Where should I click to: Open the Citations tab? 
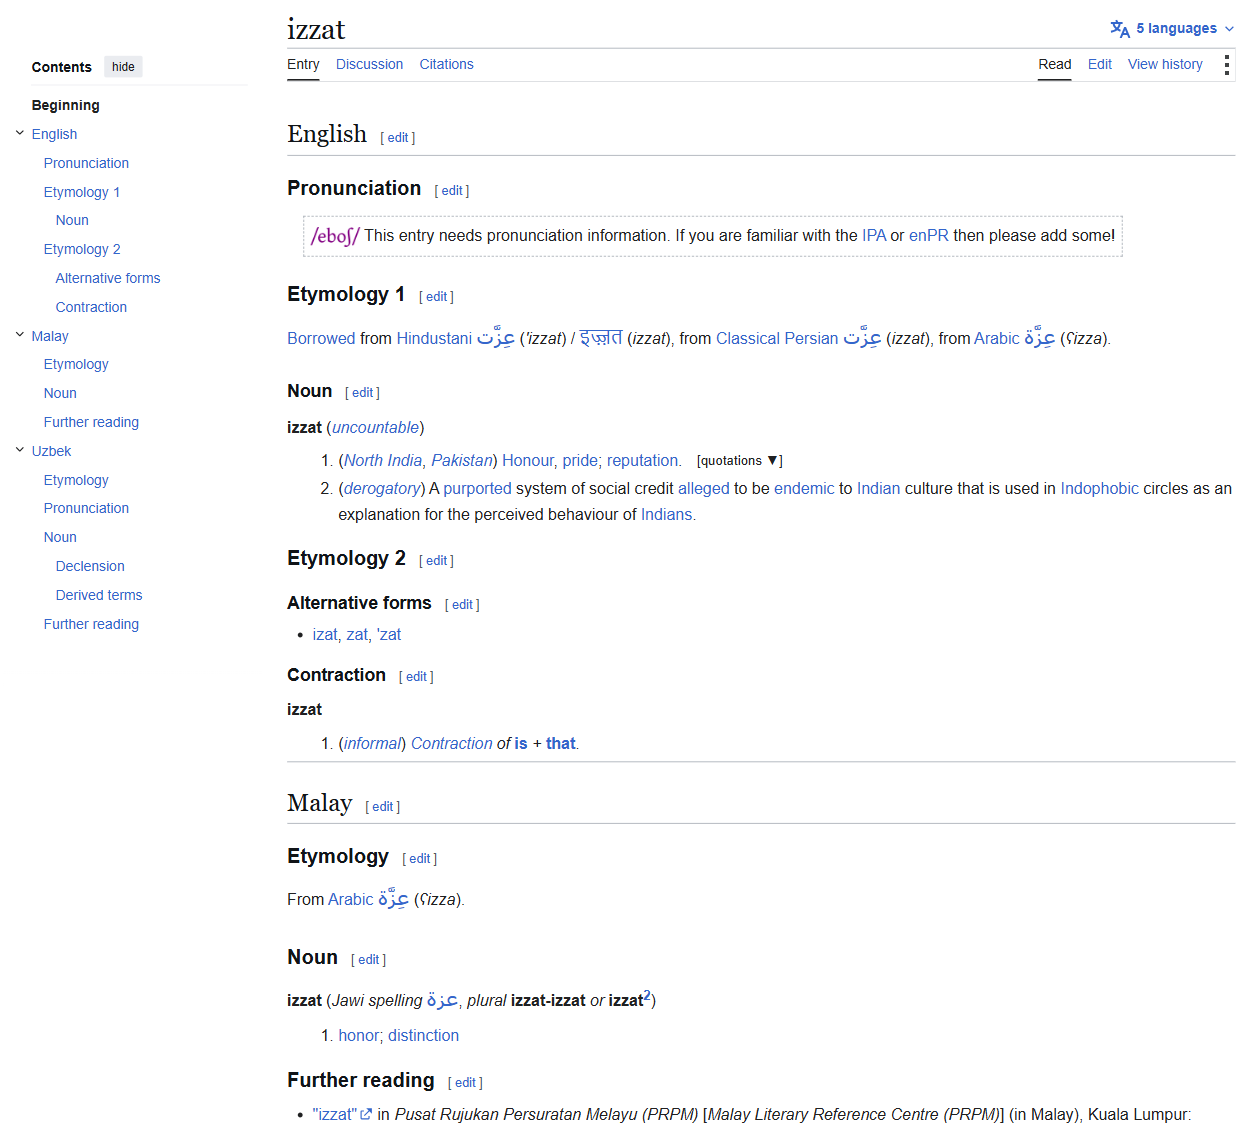tap(446, 64)
